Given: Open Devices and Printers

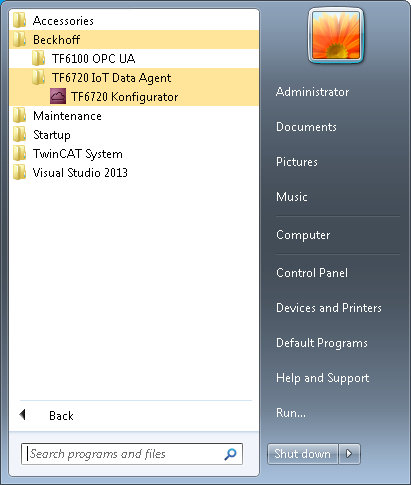Looking at the screenshot, I should click(329, 308).
